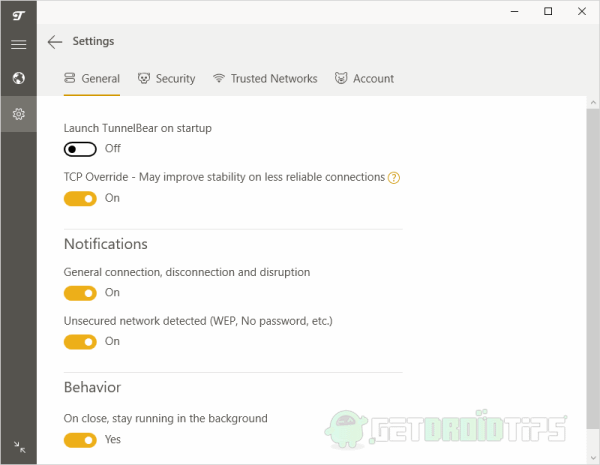Screen dimensions: 600x465
Task: Open the Account tab
Action: (x=364, y=79)
